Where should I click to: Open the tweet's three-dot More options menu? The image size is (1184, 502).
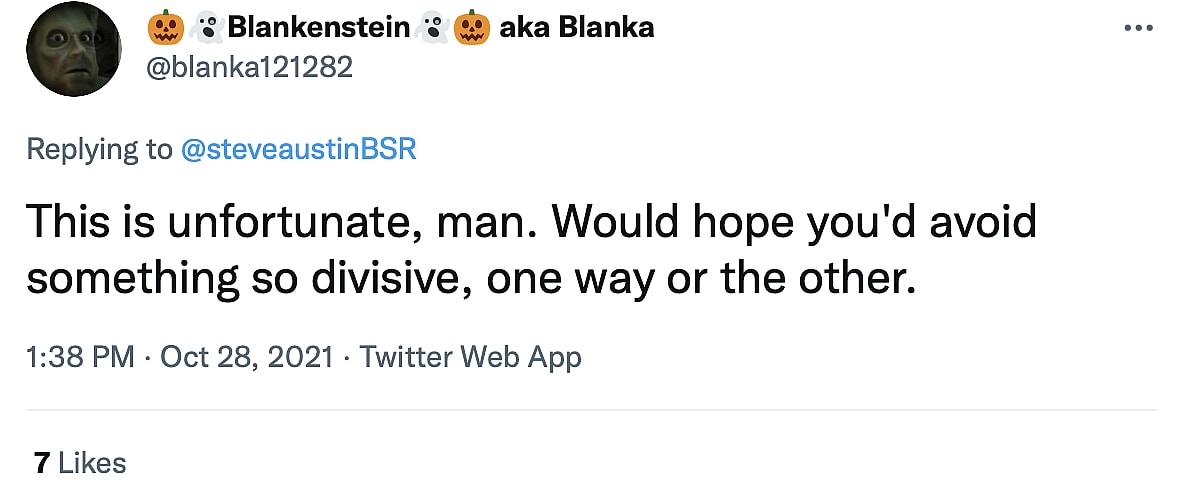point(1138,28)
